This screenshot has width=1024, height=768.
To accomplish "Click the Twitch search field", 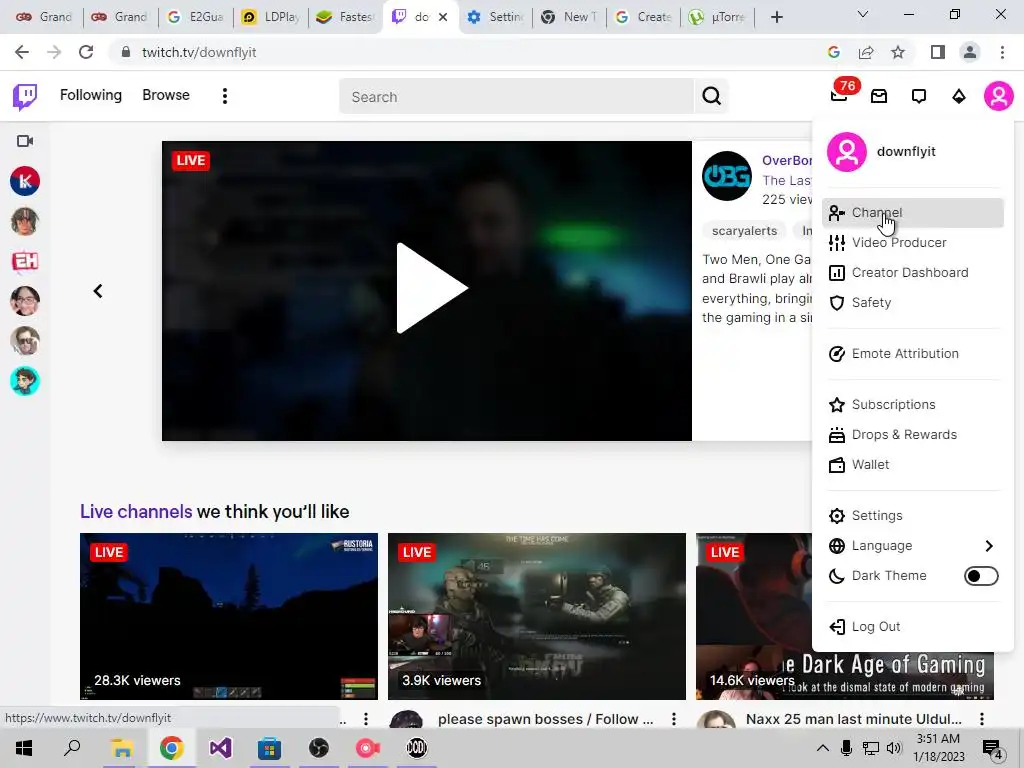I will pos(516,97).
